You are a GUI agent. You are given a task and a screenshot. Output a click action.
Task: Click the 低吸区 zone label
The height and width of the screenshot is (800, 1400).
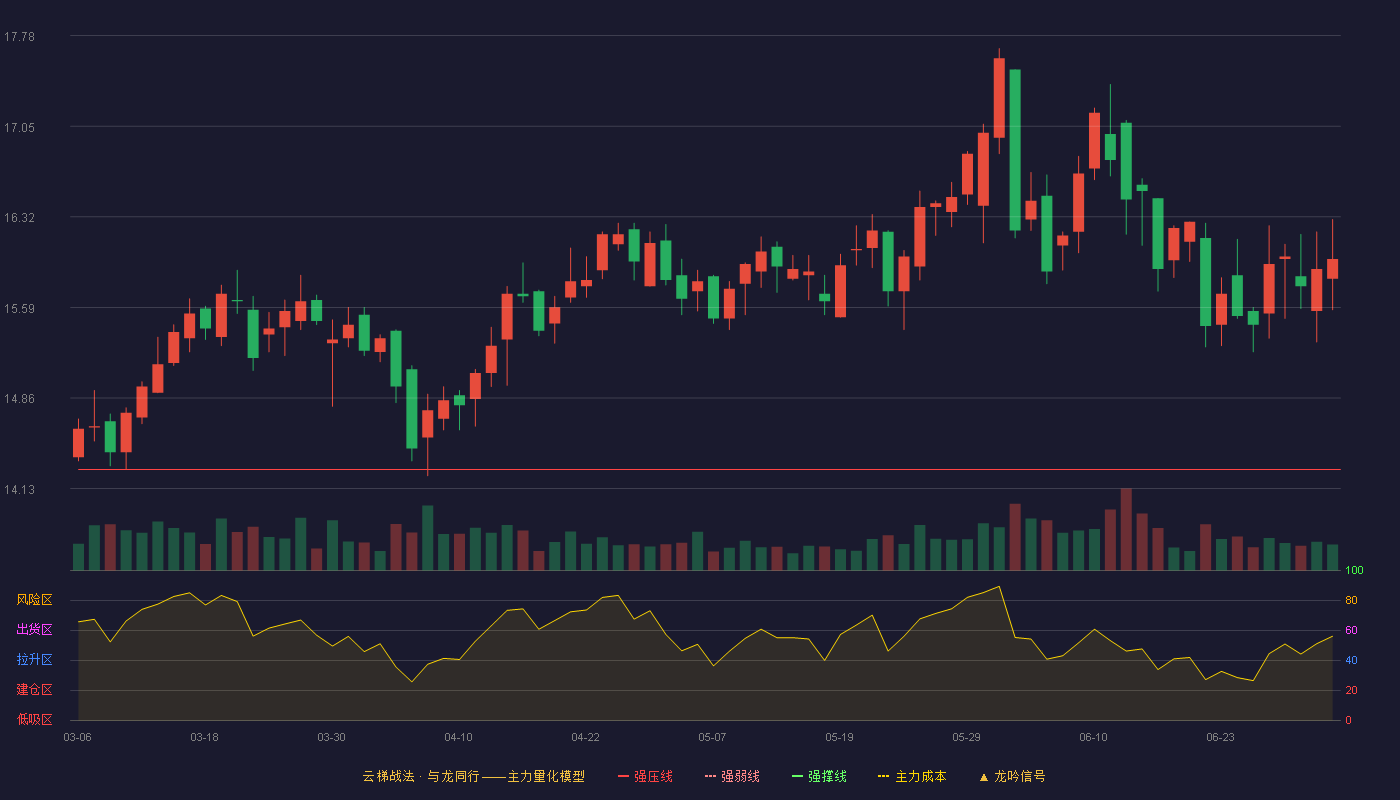tap(34, 719)
